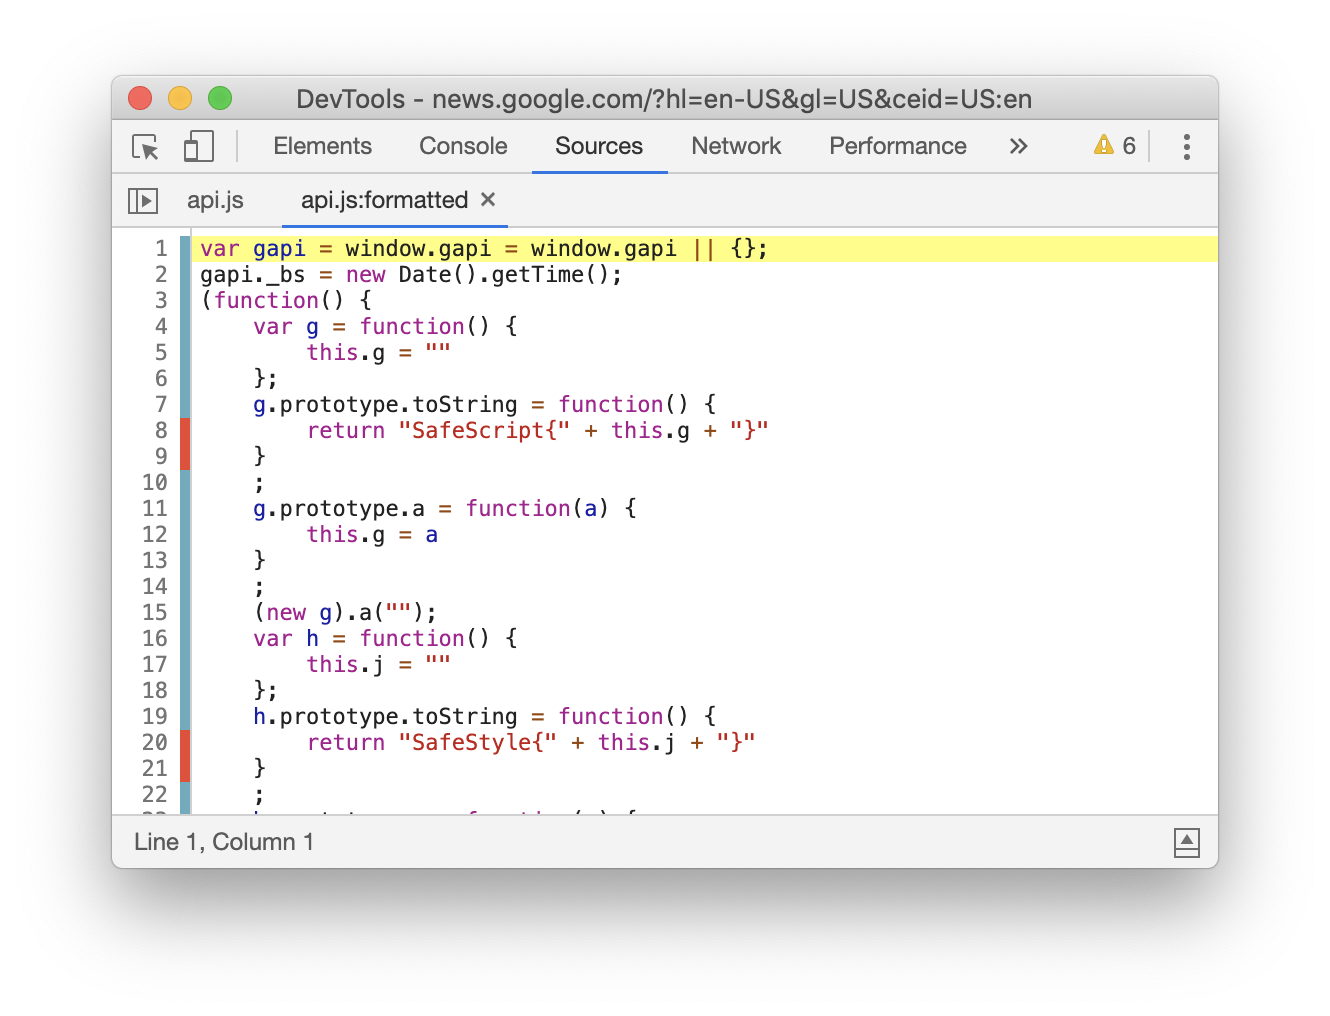
Task: Set breakpoint on line number 12
Action: click(154, 534)
